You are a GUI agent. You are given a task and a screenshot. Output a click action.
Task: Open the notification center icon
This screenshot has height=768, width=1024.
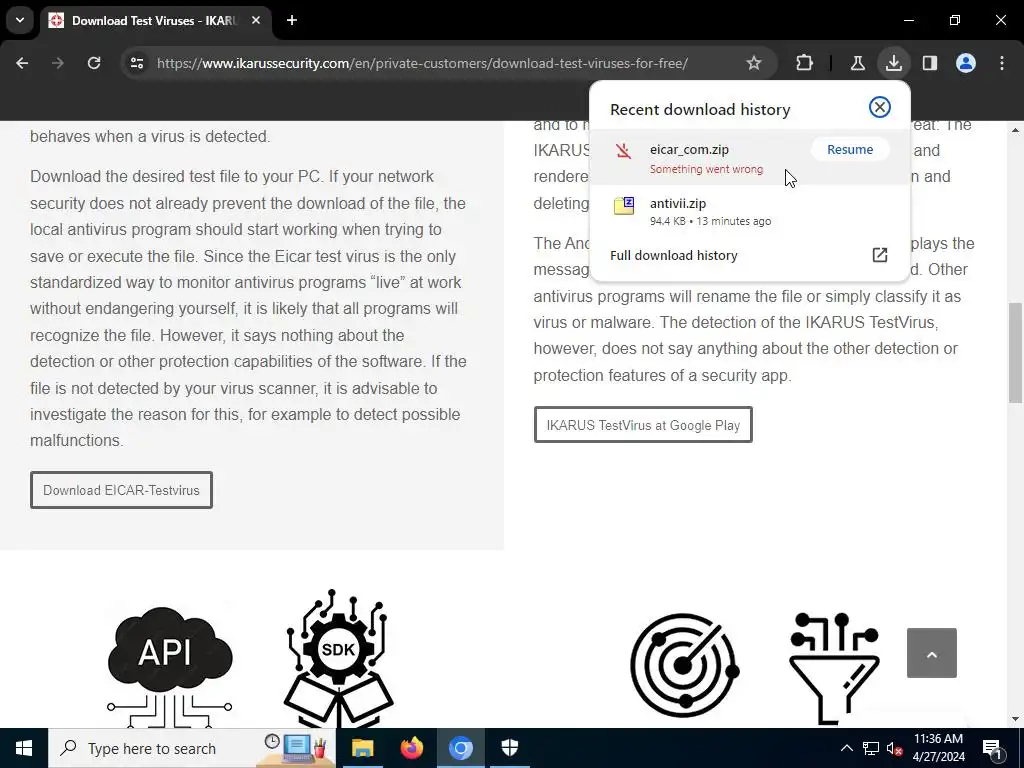(992, 749)
